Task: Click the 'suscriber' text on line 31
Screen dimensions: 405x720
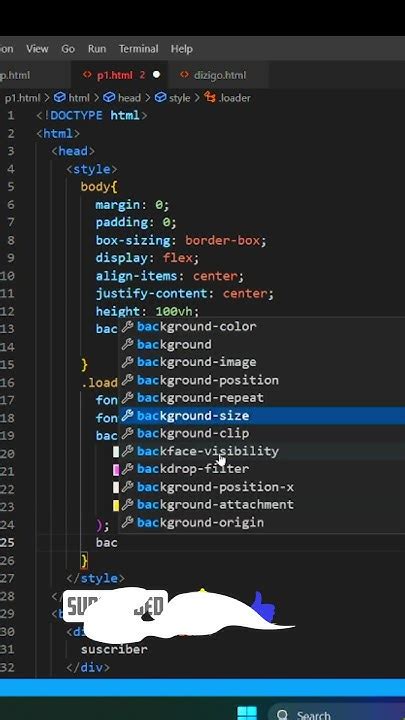Action: (114, 649)
